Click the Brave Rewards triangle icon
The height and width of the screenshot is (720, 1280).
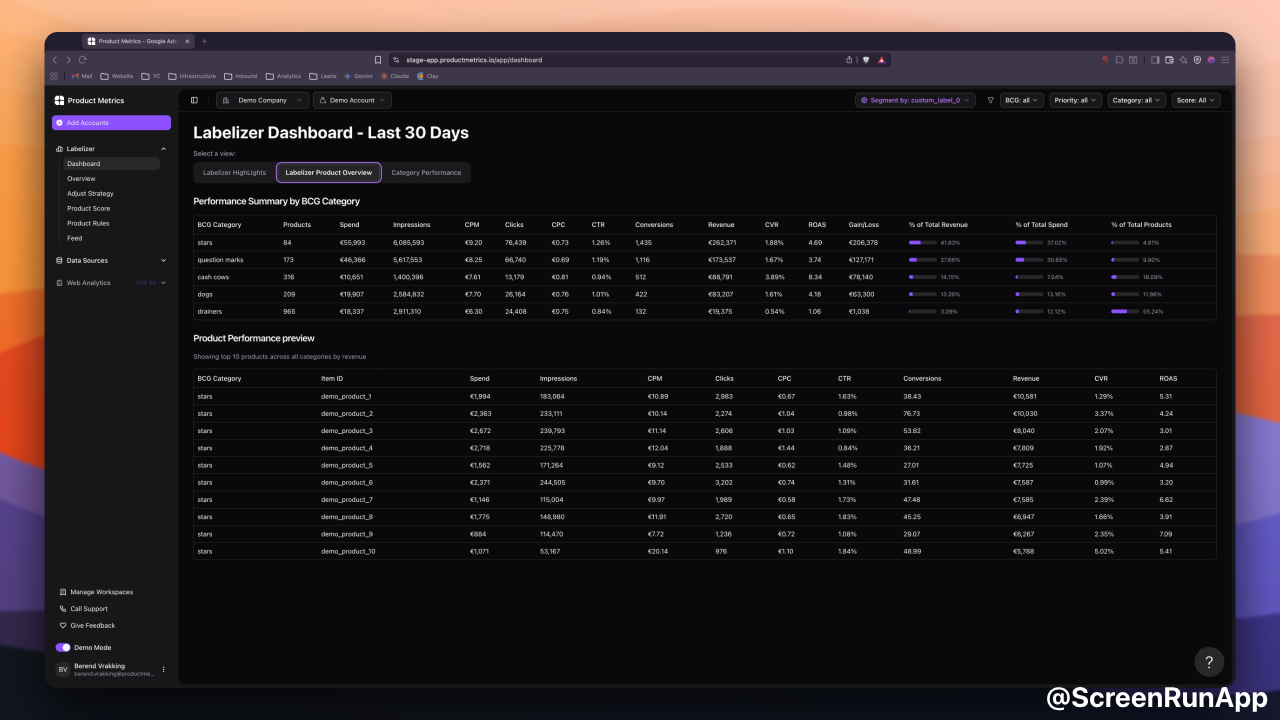tap(881, 59)
